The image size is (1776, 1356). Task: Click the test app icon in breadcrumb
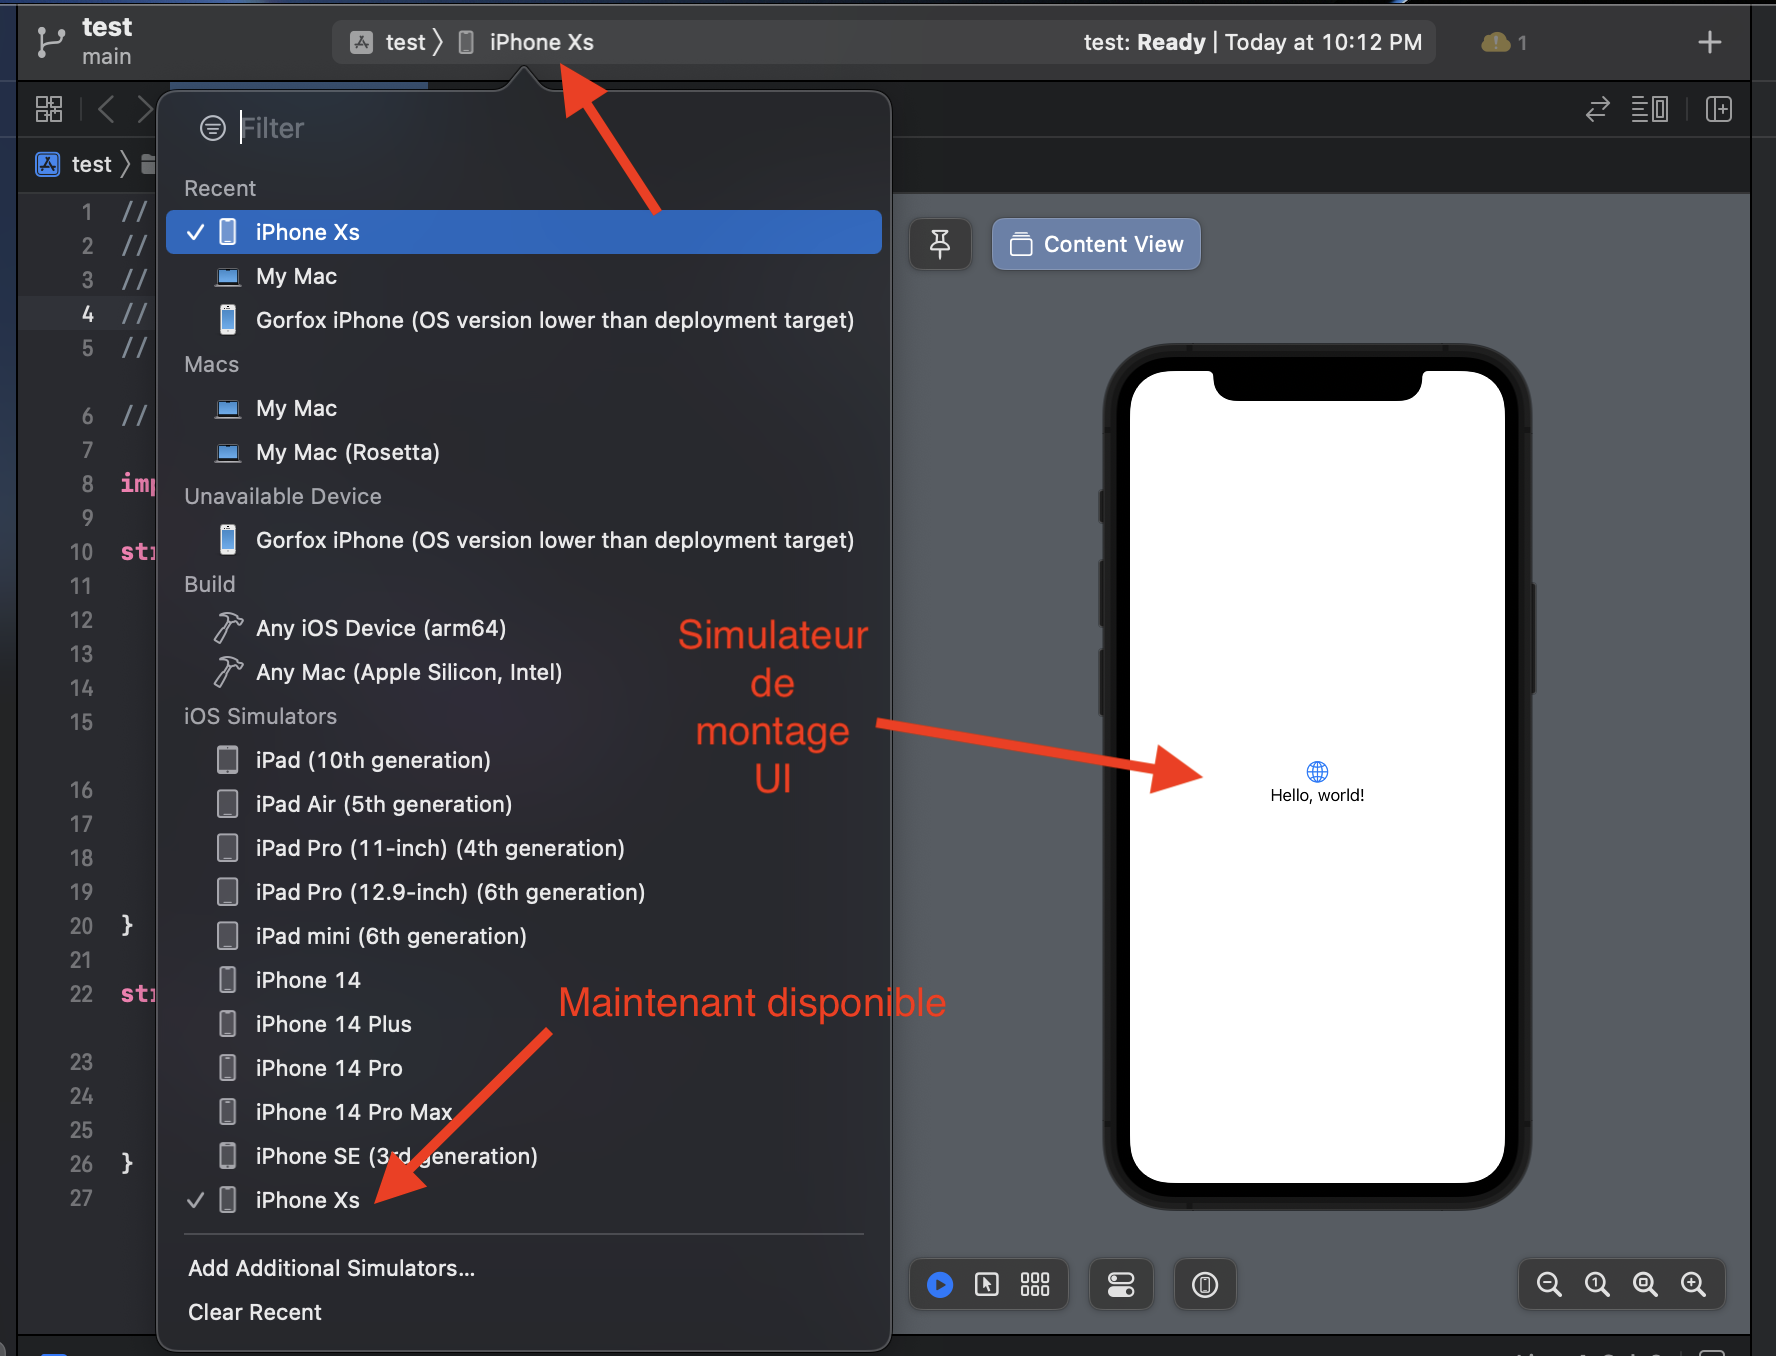(48, 164)
